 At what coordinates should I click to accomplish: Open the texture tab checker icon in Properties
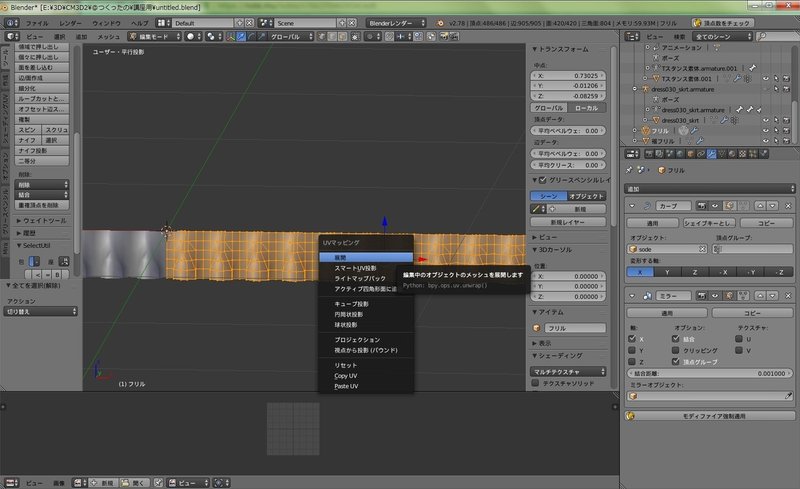pos(743,154)
